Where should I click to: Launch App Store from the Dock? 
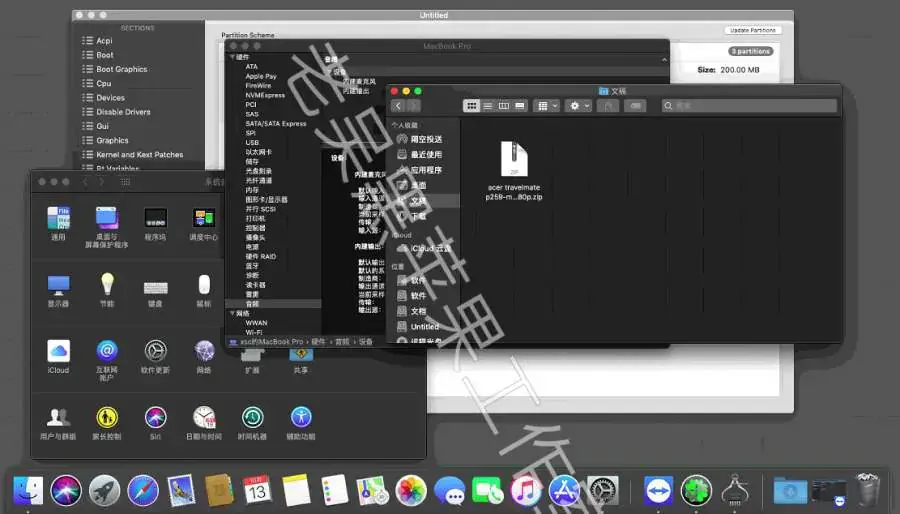(564, 490)
